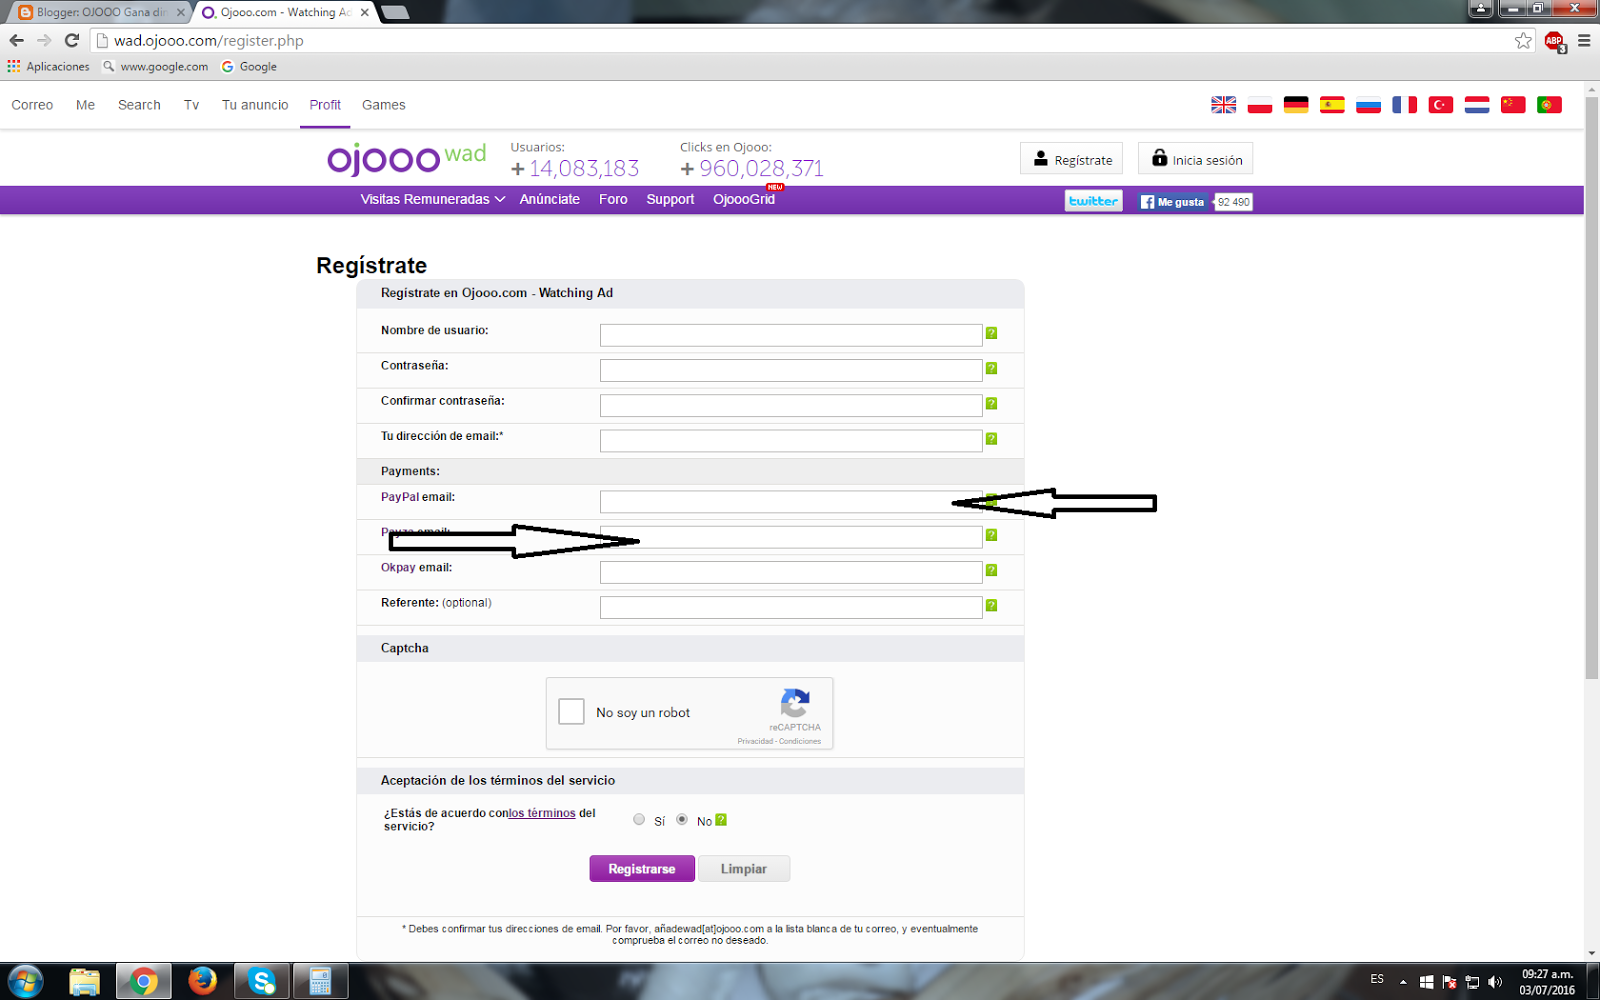Click the Facebook Me gusta button
1600x1000 pixels.
tap(1172, 201)
